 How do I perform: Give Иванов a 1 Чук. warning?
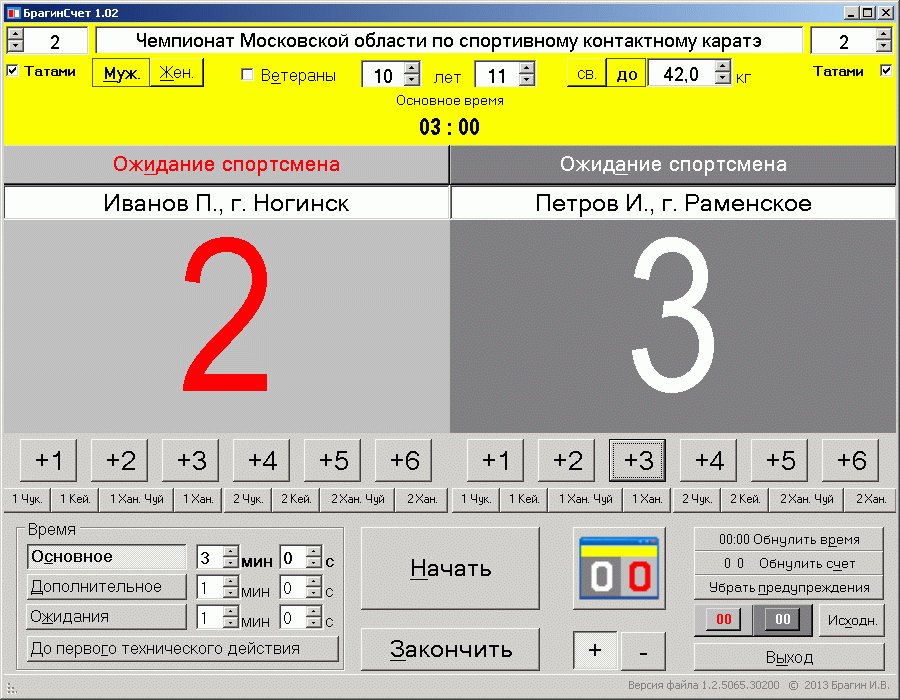pos(27,499)
